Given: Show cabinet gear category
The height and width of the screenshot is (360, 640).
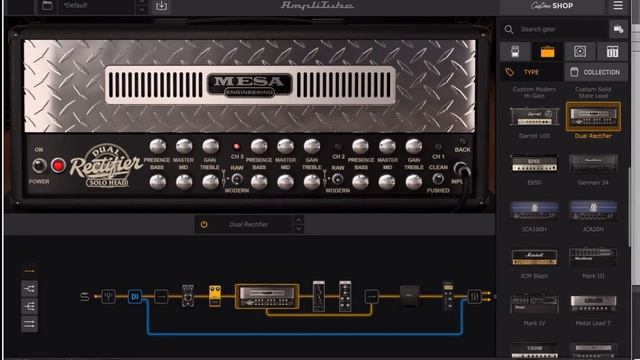Looking at the screenshot, I should (580, 51).
